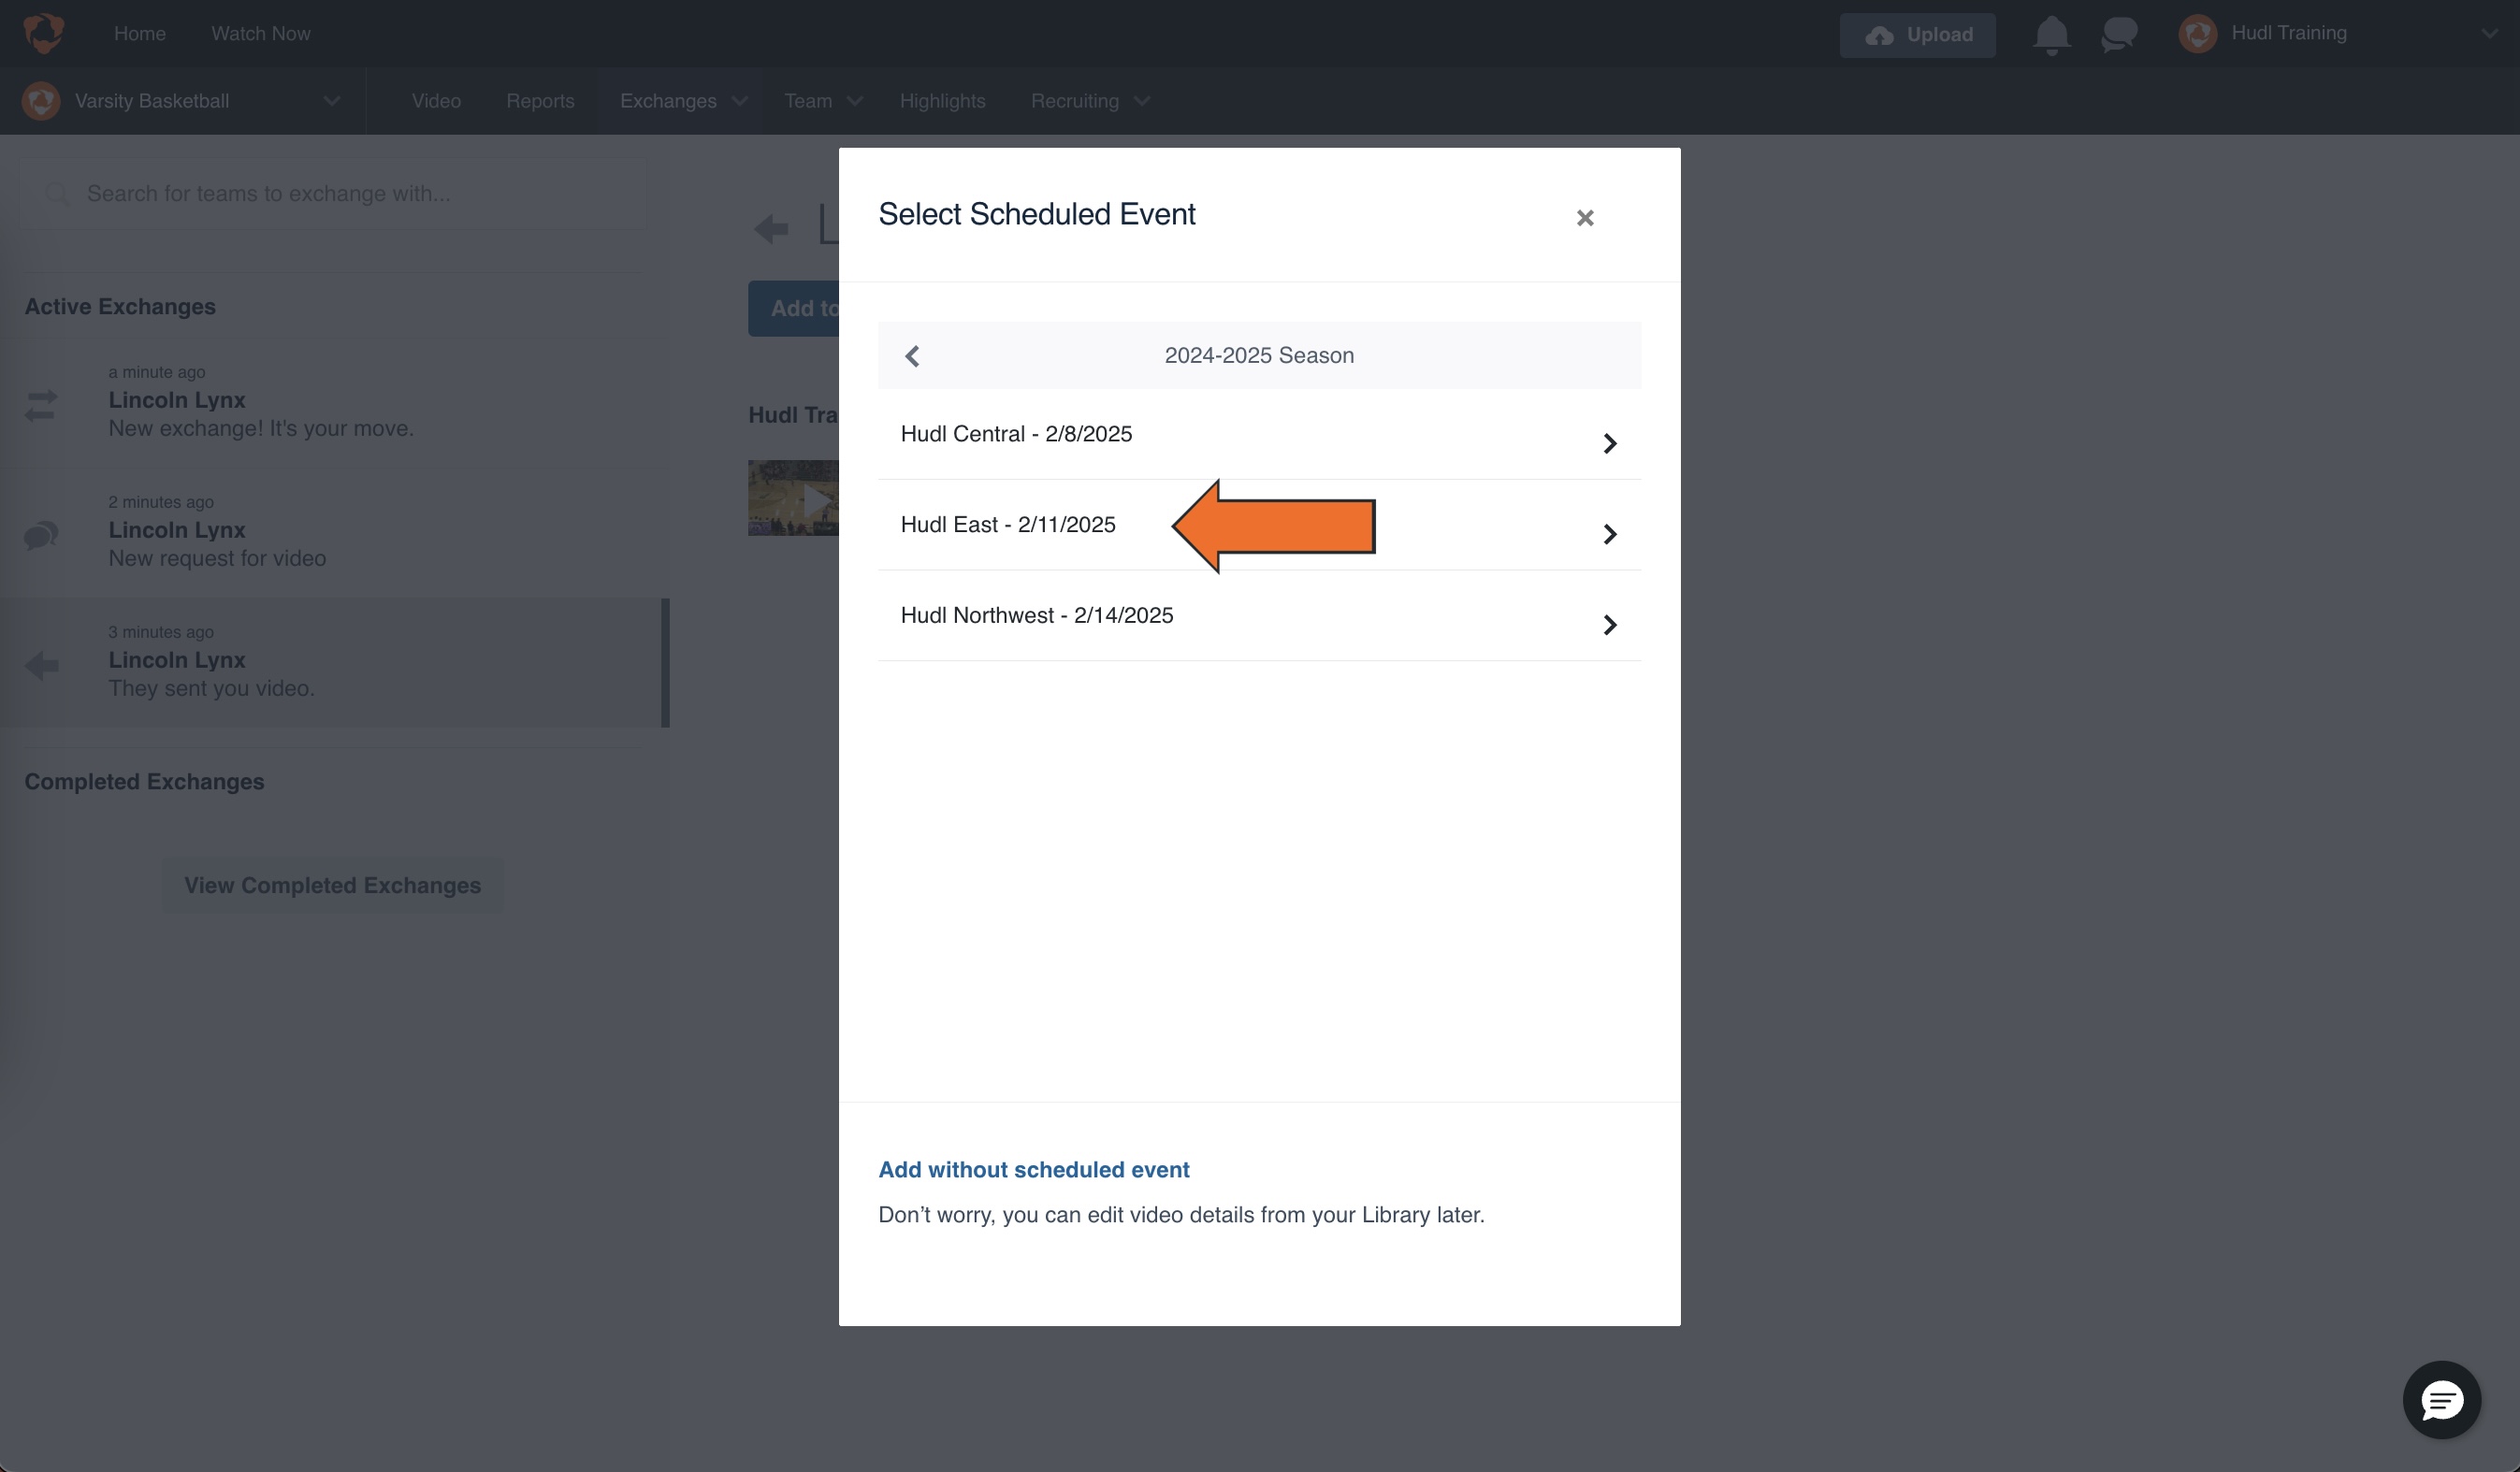Click View Completed Exchanges
This screenshot has height=1472, width=2520.
pyautogui.click(x=332, y=885)
